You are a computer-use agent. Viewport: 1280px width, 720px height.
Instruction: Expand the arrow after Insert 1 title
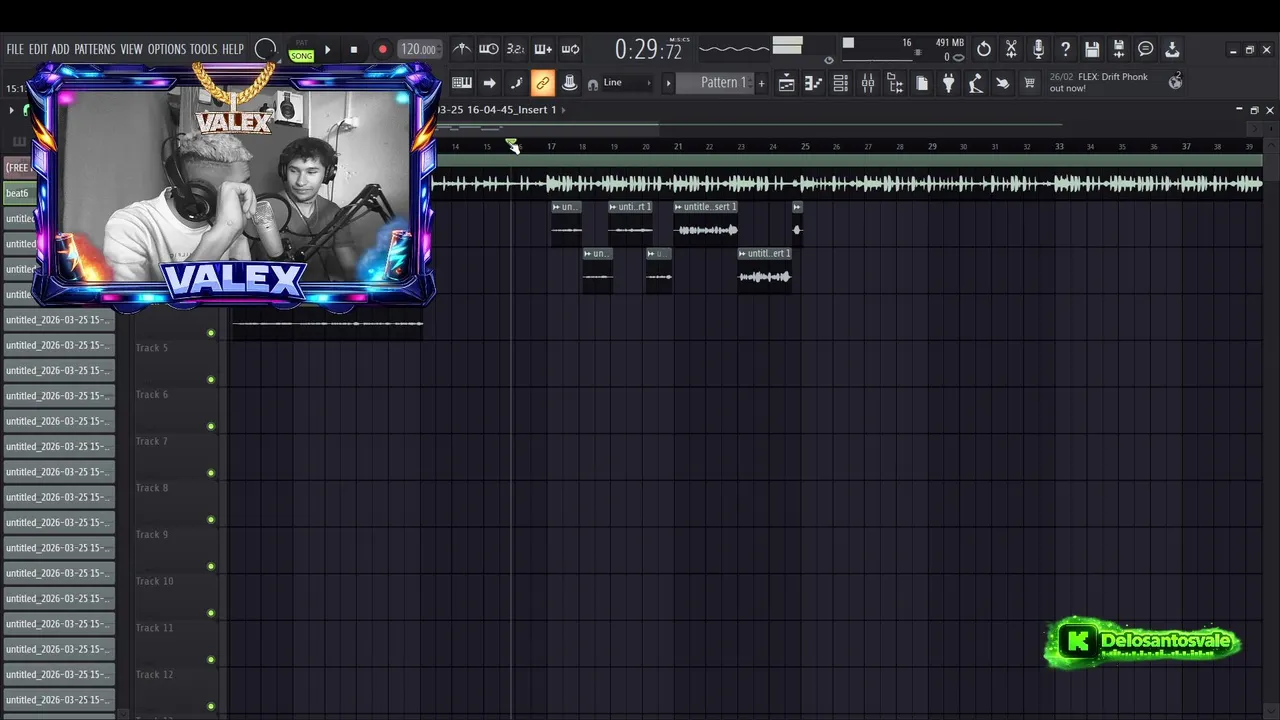563,110
